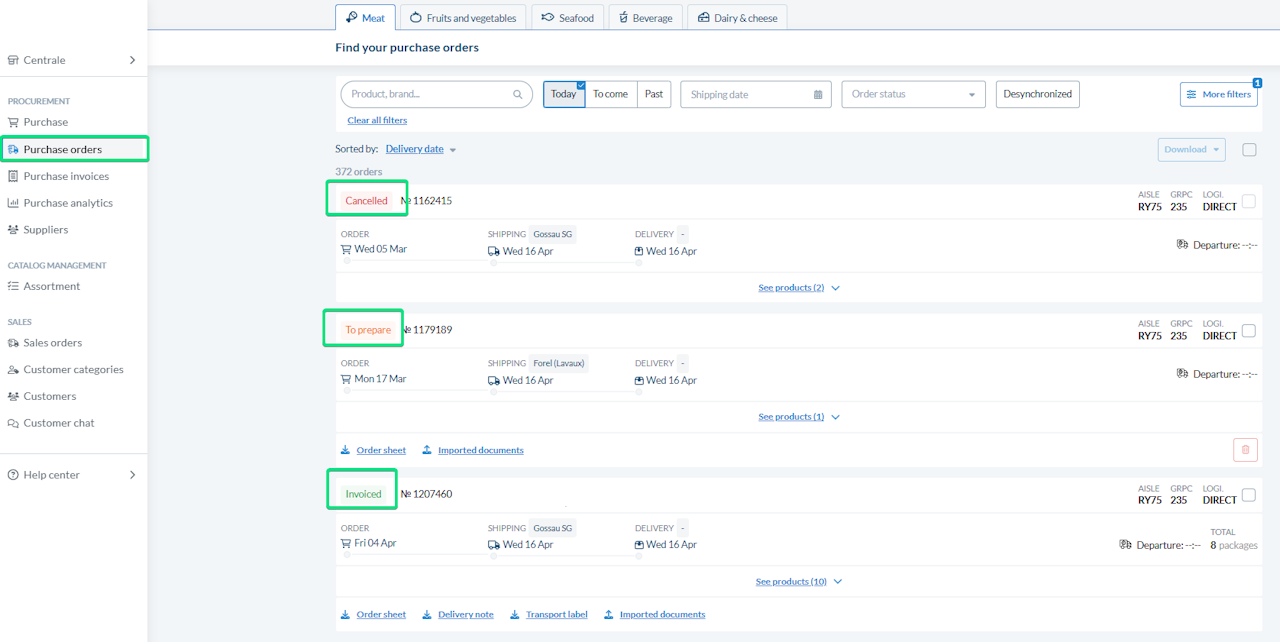
Task: Download Transport label for order 1207460
Action: point(549,614)
